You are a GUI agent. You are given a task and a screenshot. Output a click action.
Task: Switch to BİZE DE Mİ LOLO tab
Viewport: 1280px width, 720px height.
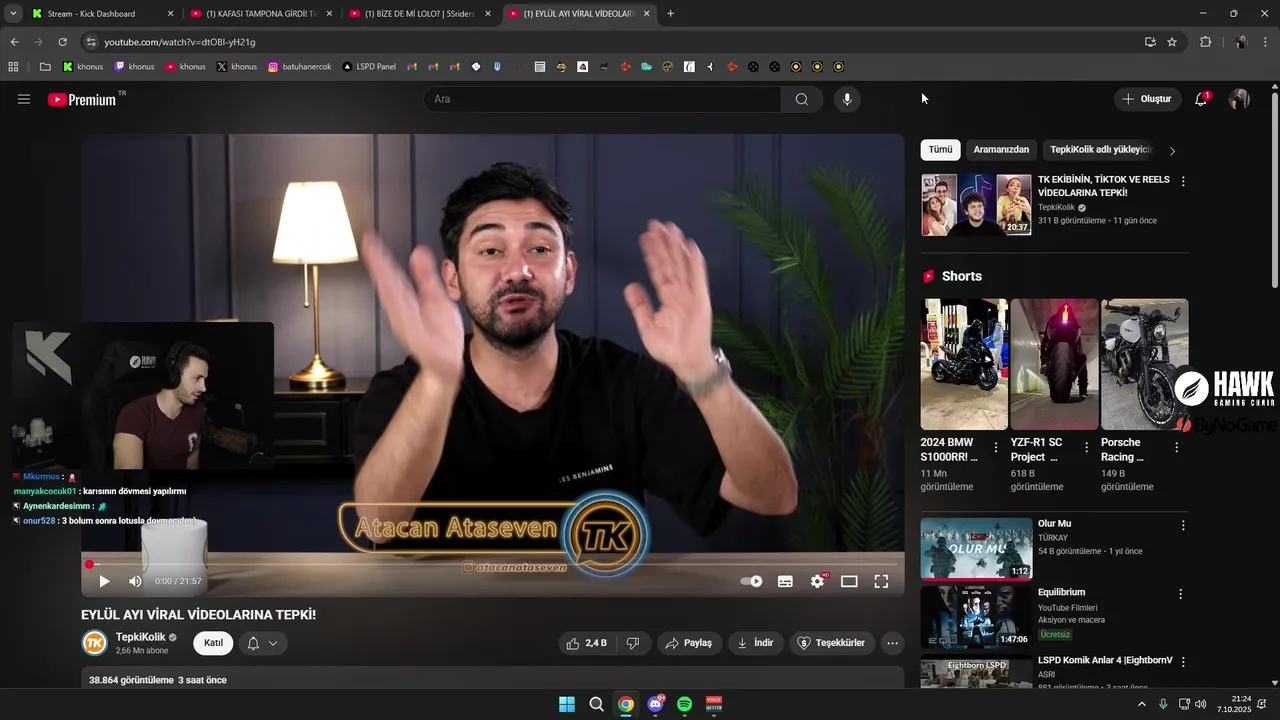[420, 14]
